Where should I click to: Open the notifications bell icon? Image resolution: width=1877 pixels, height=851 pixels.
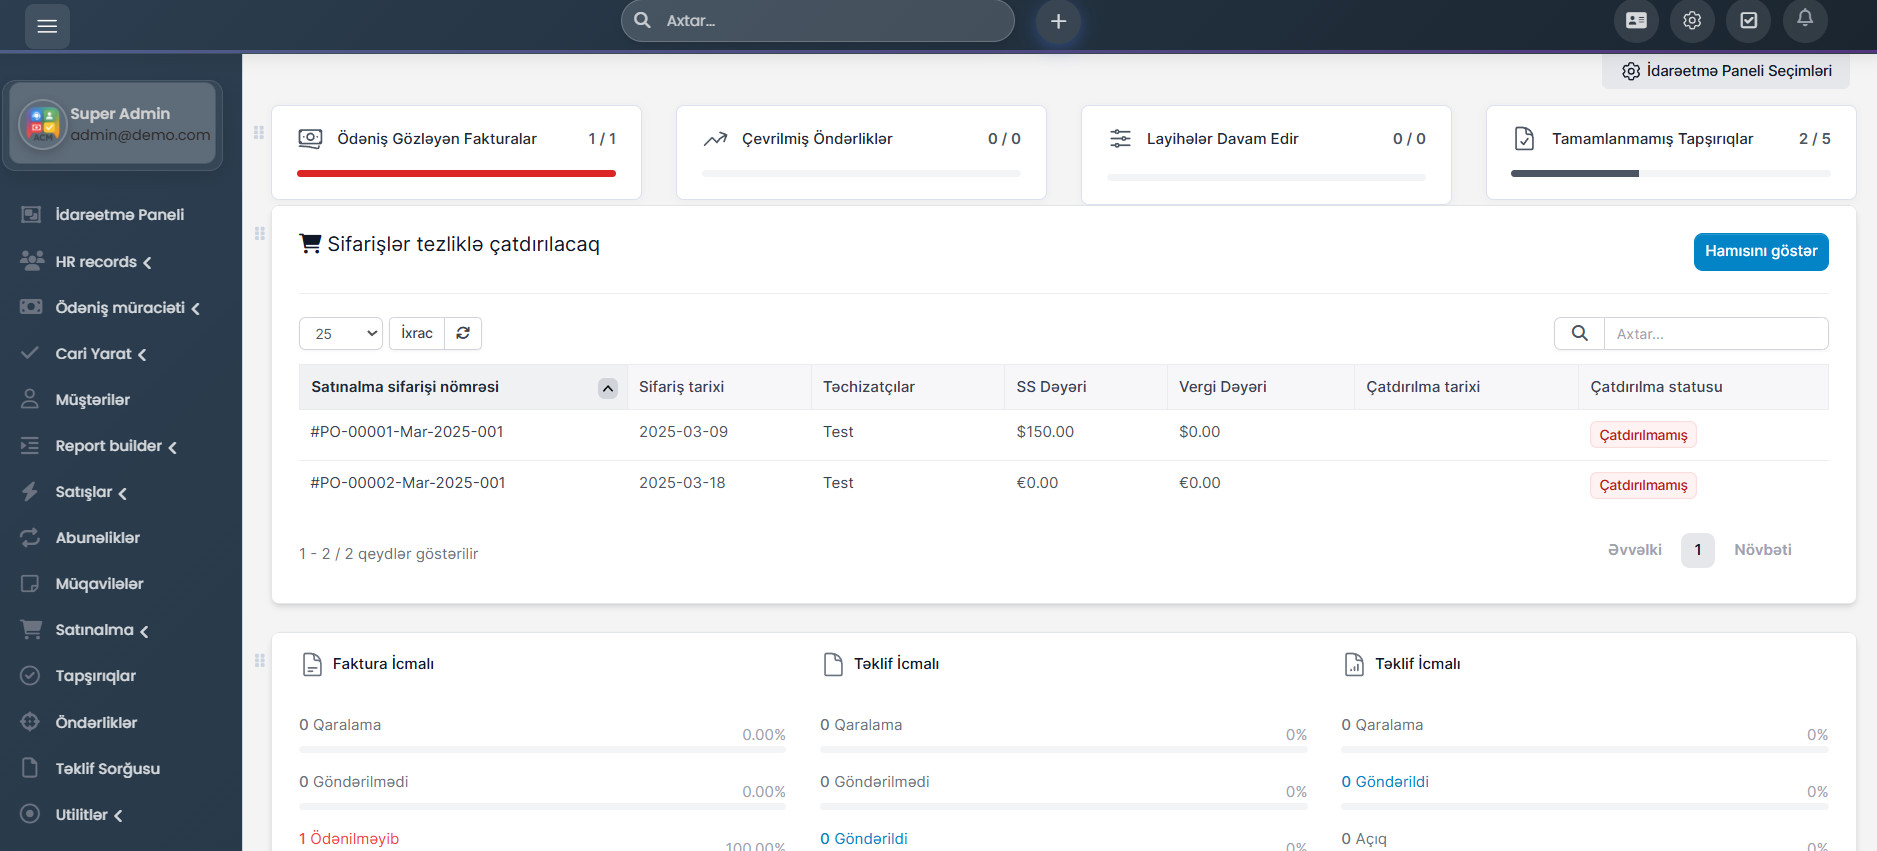pos(1804,19)
